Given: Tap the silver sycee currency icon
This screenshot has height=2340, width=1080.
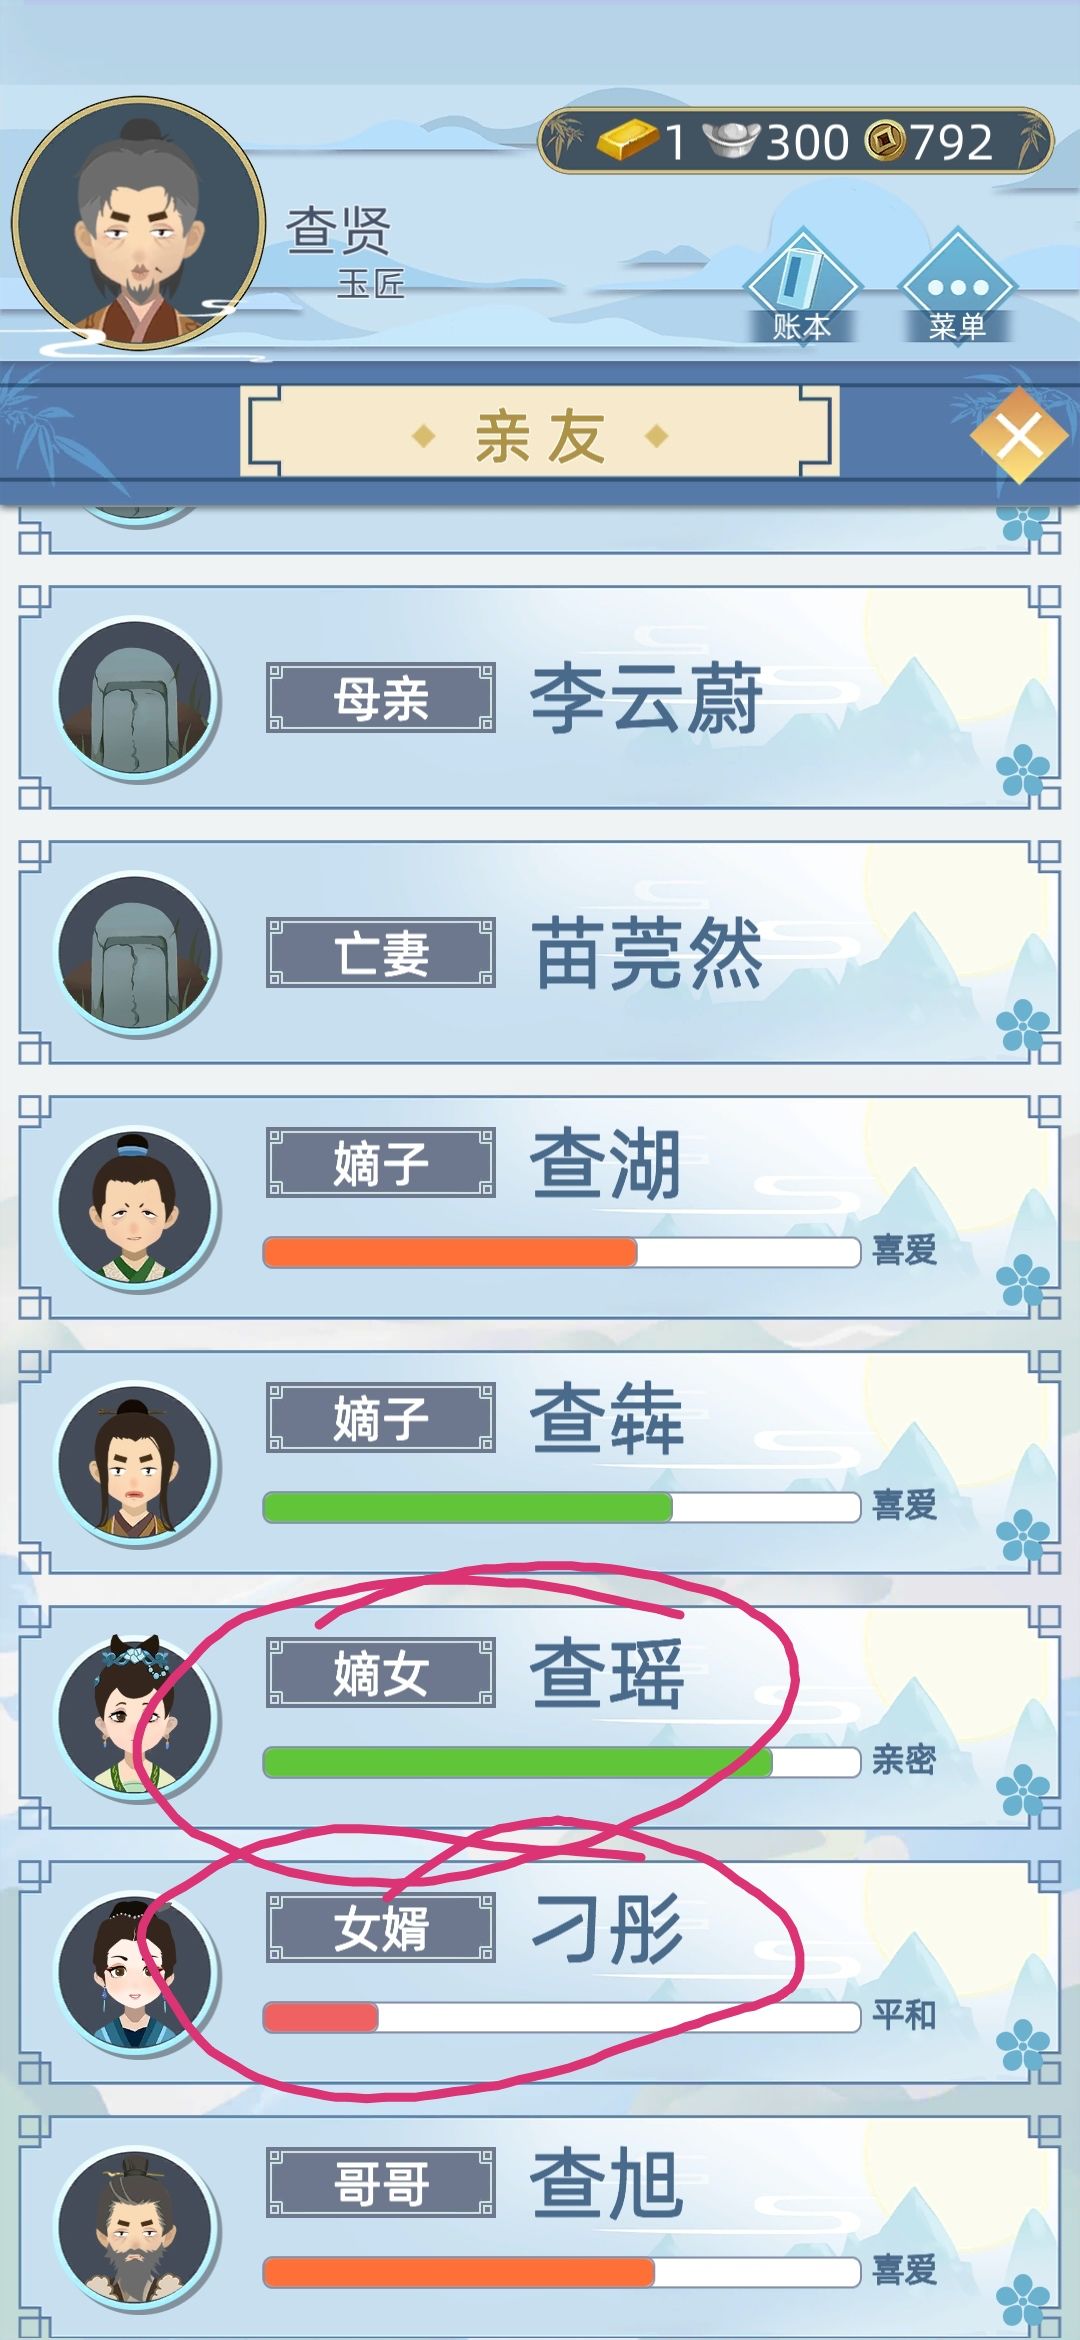Looking at the screenshot, I should click(x=732, y=141).
